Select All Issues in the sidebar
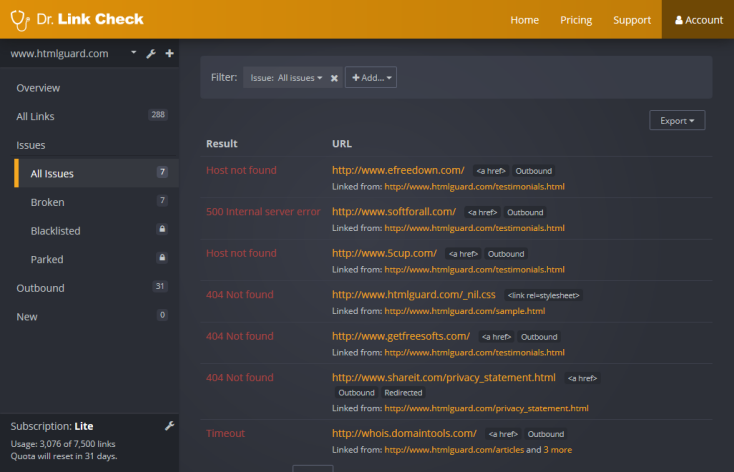734x472 pixels. coord(96,173)
